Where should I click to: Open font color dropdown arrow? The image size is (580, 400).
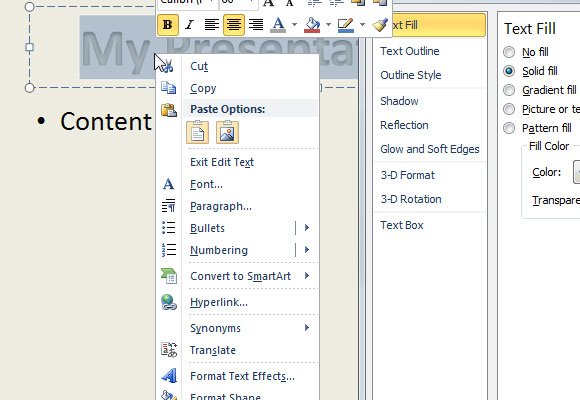point(294,25)
